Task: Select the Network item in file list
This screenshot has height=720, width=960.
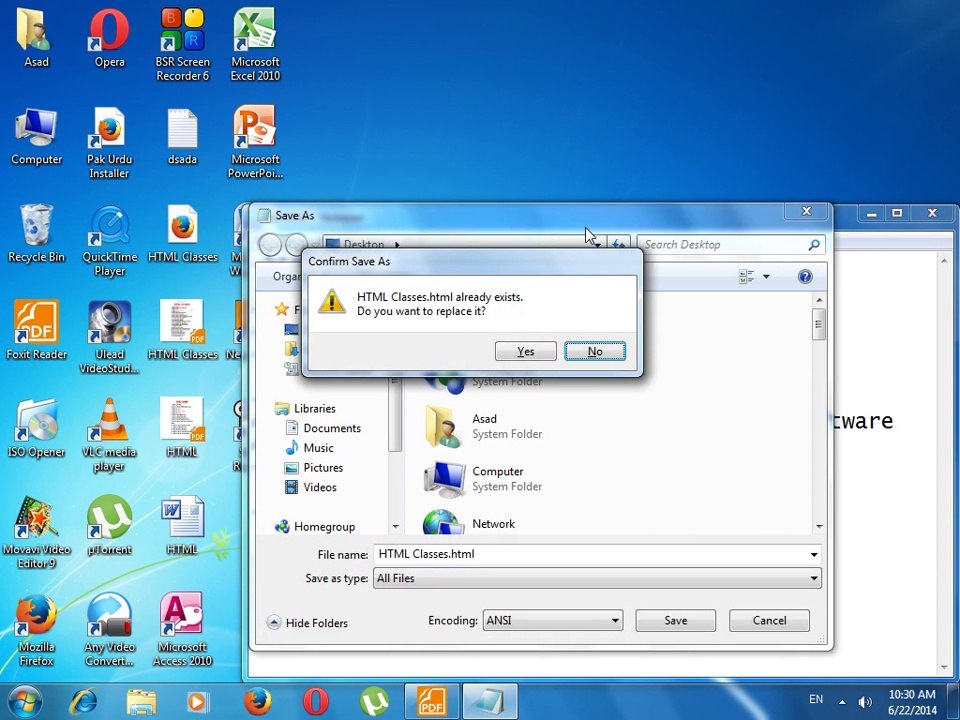Action: (471, 523)
